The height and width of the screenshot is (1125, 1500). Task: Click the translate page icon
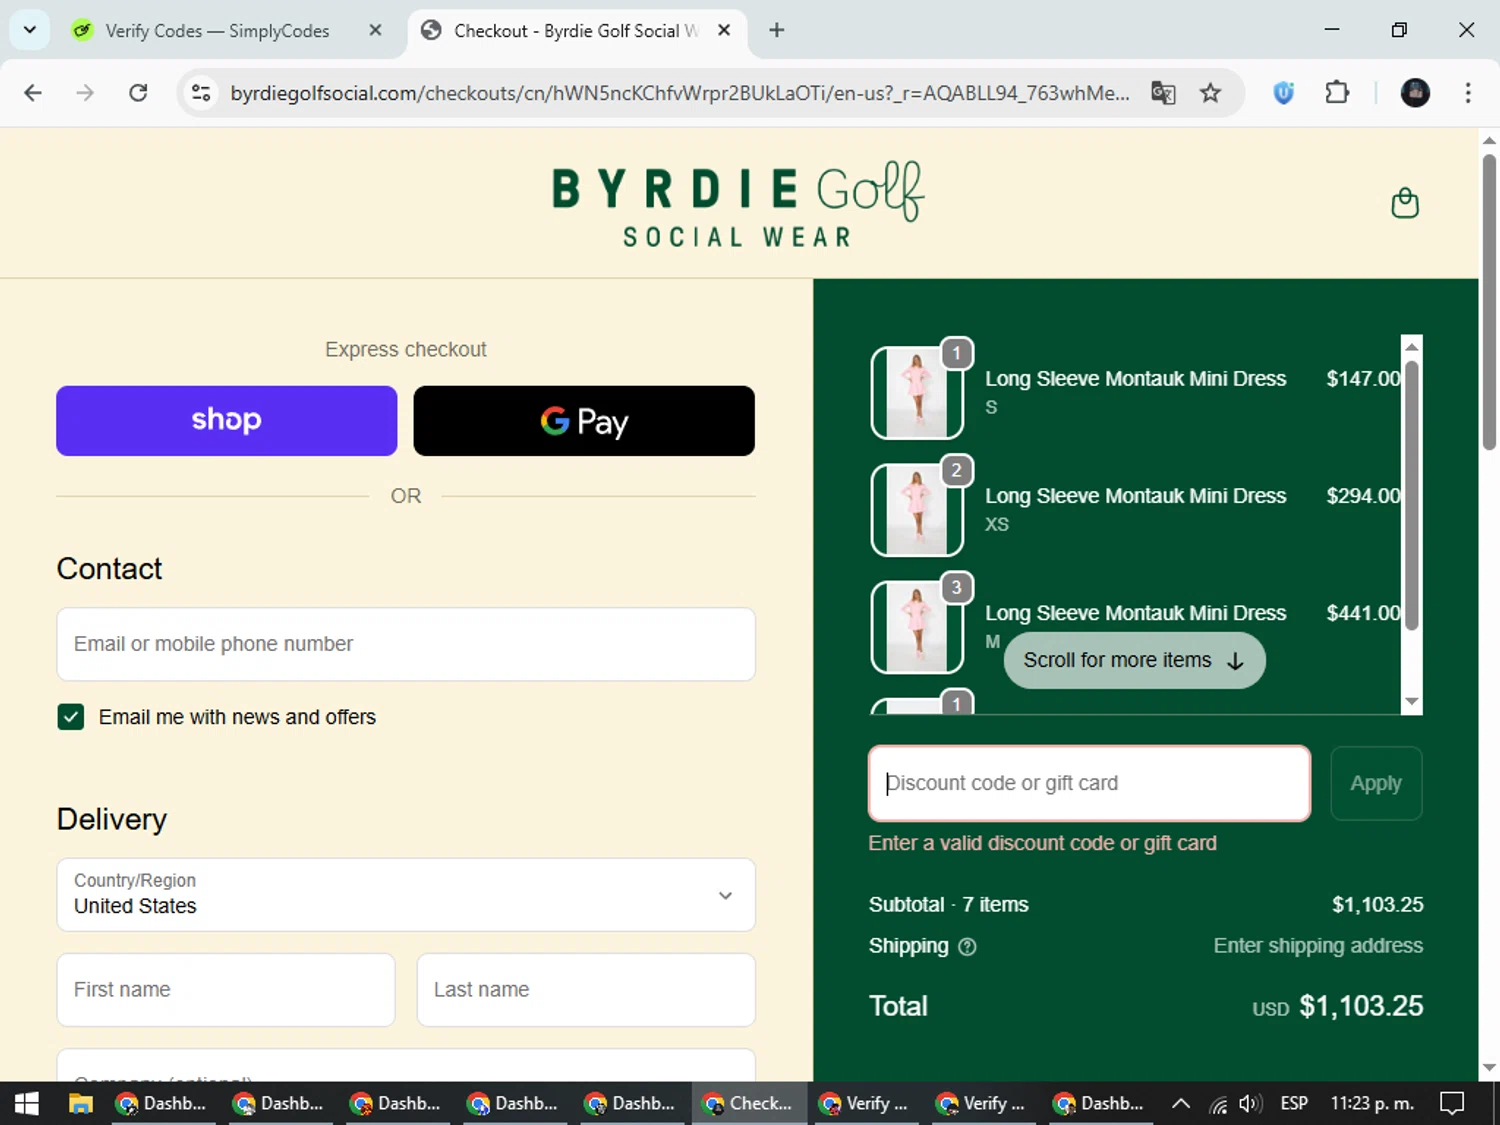(1163, 93)
